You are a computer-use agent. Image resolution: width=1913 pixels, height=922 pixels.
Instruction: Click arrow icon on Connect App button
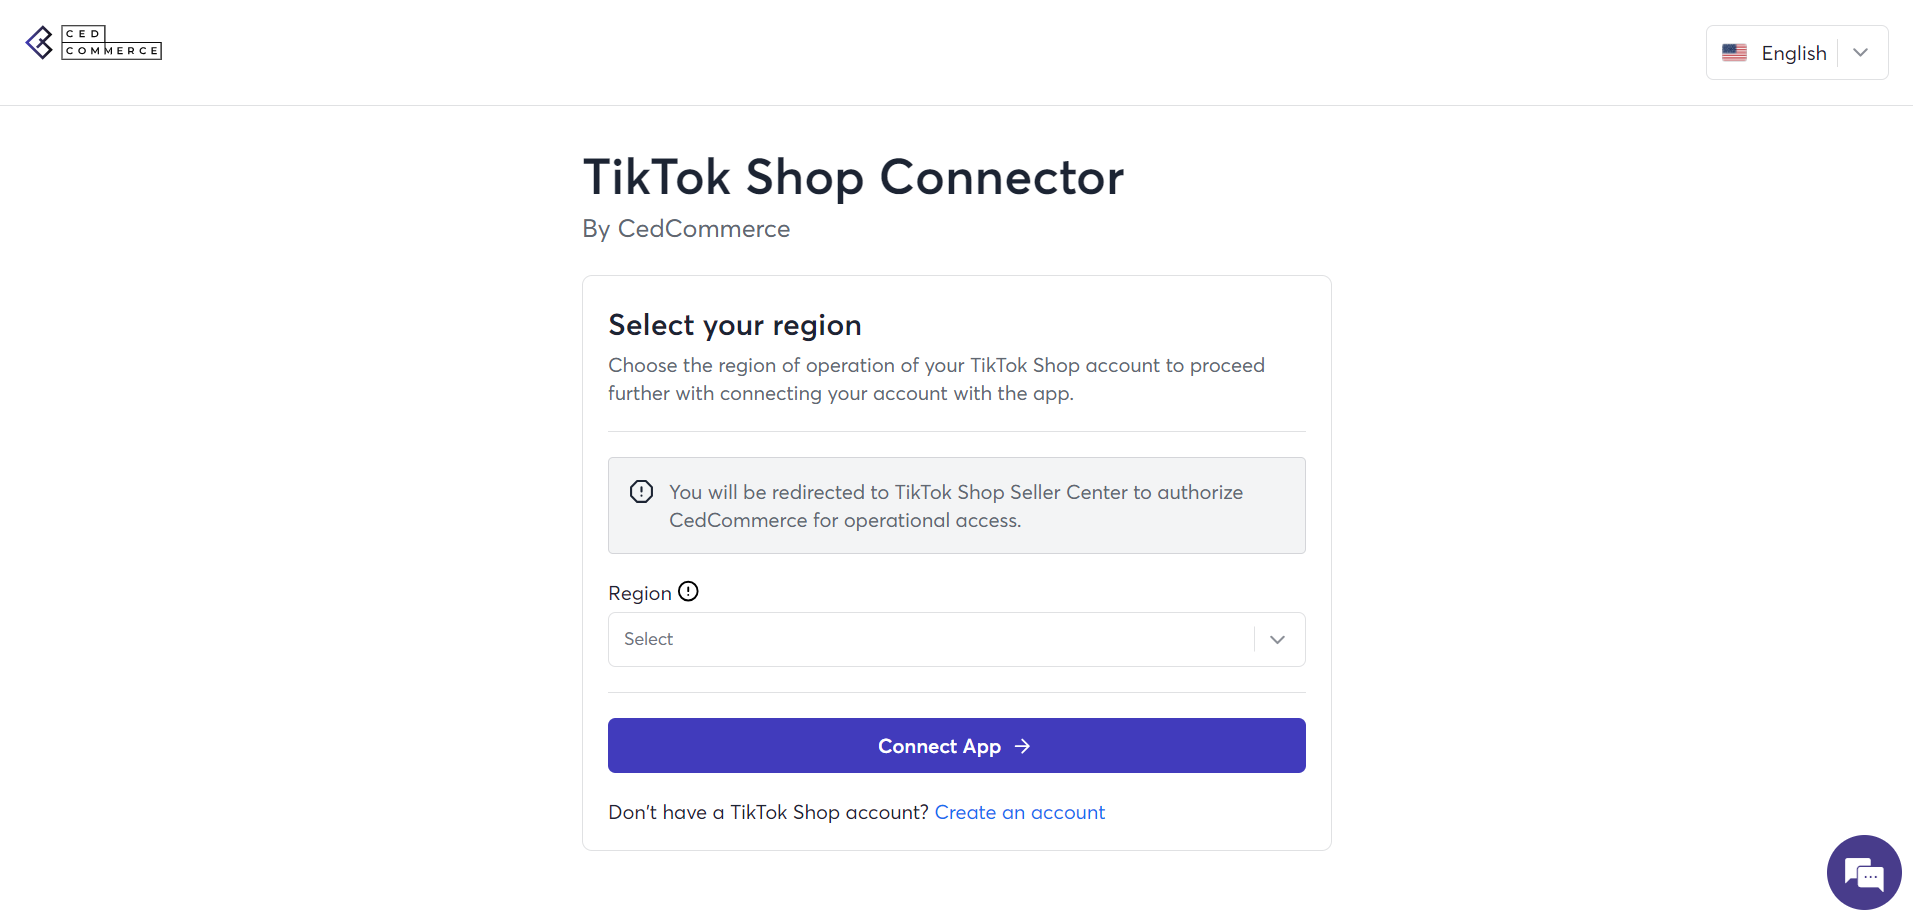pyautogui.click(x=1022, y=746)
